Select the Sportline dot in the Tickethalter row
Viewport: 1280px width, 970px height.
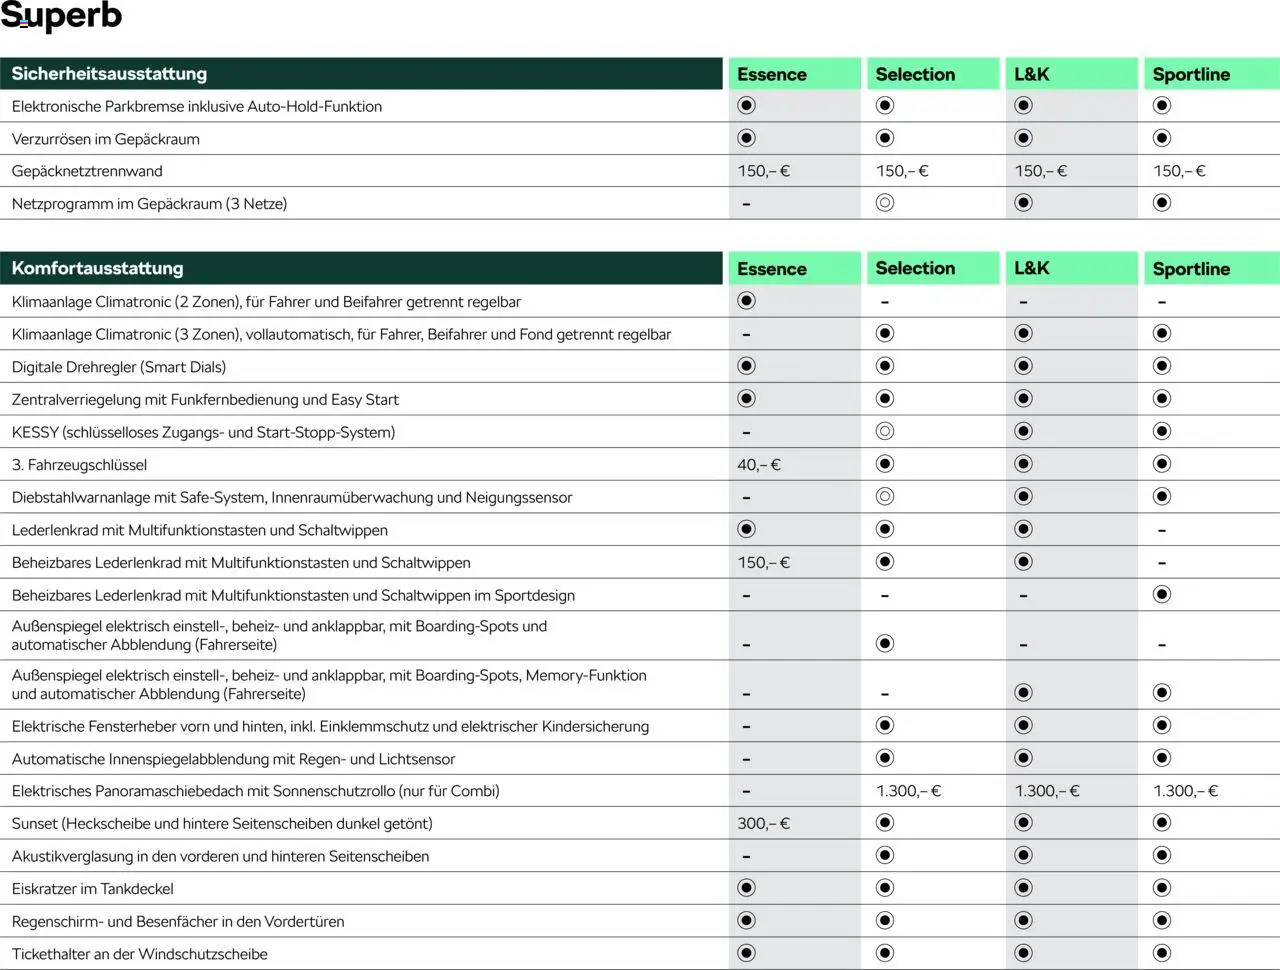[1162, 953]
